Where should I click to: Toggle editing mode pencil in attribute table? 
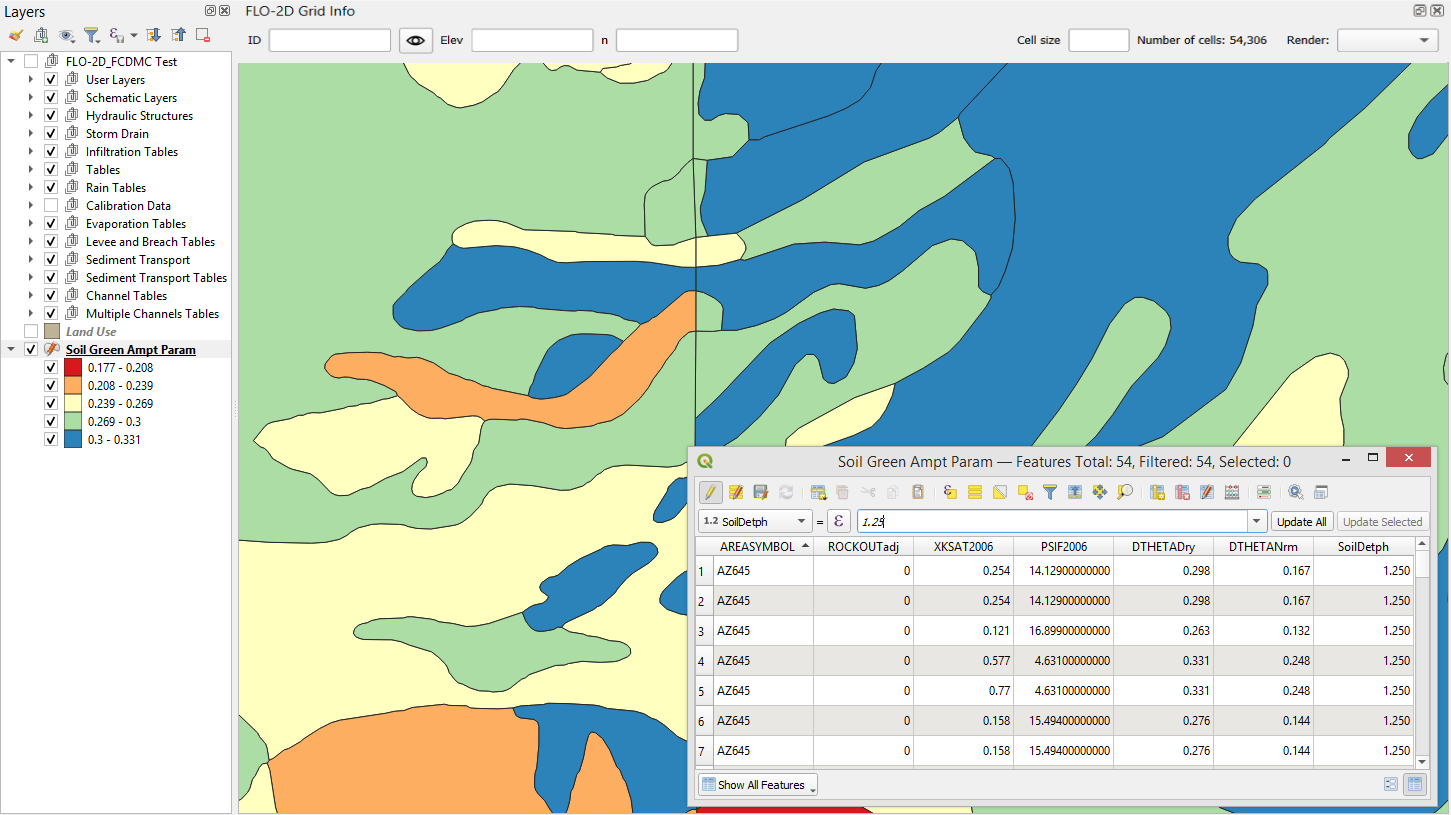(711, 492)
